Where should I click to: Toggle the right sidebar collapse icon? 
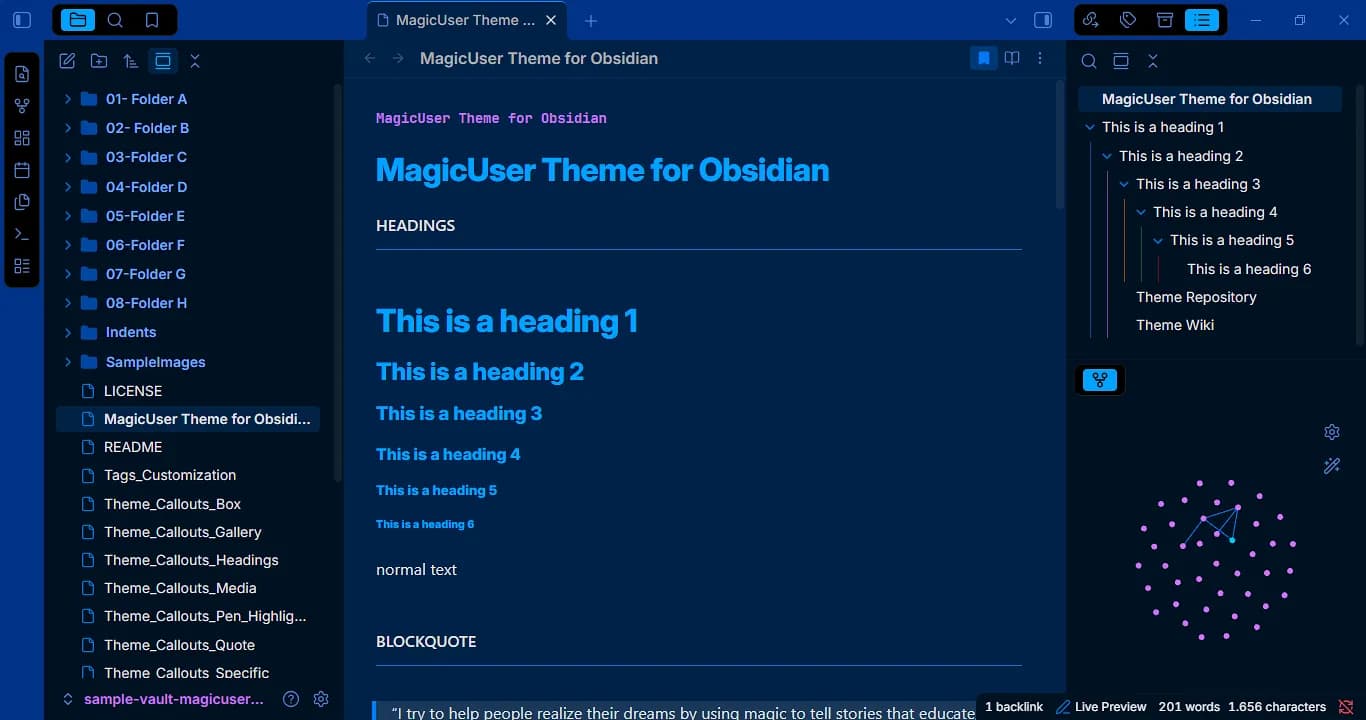click(1043, 20)
